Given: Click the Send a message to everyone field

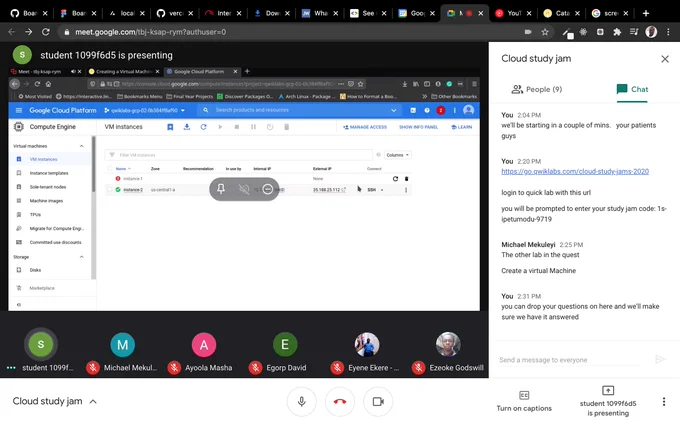Looking at the screenshot, I should (569, 360).
